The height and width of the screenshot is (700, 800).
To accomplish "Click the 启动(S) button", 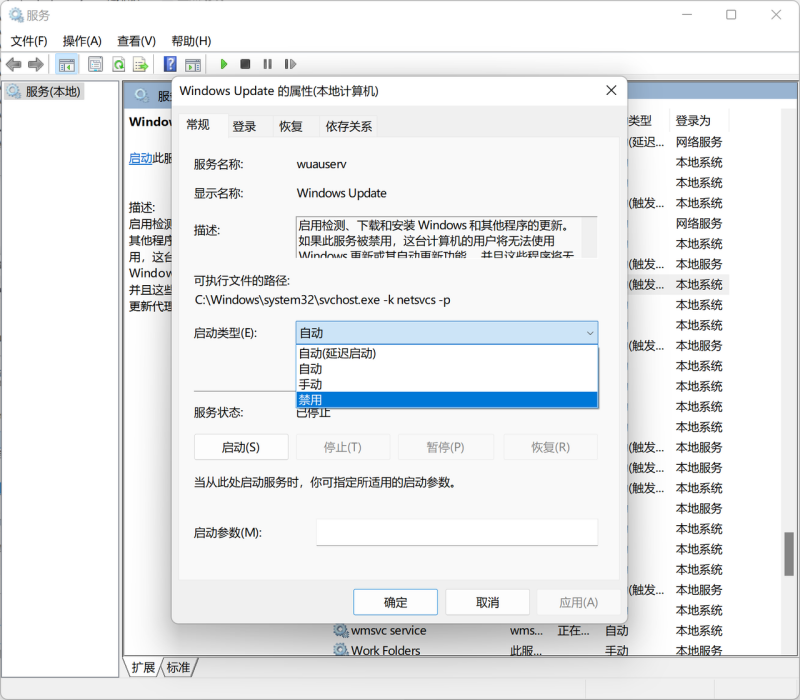I will click(241, 447).
